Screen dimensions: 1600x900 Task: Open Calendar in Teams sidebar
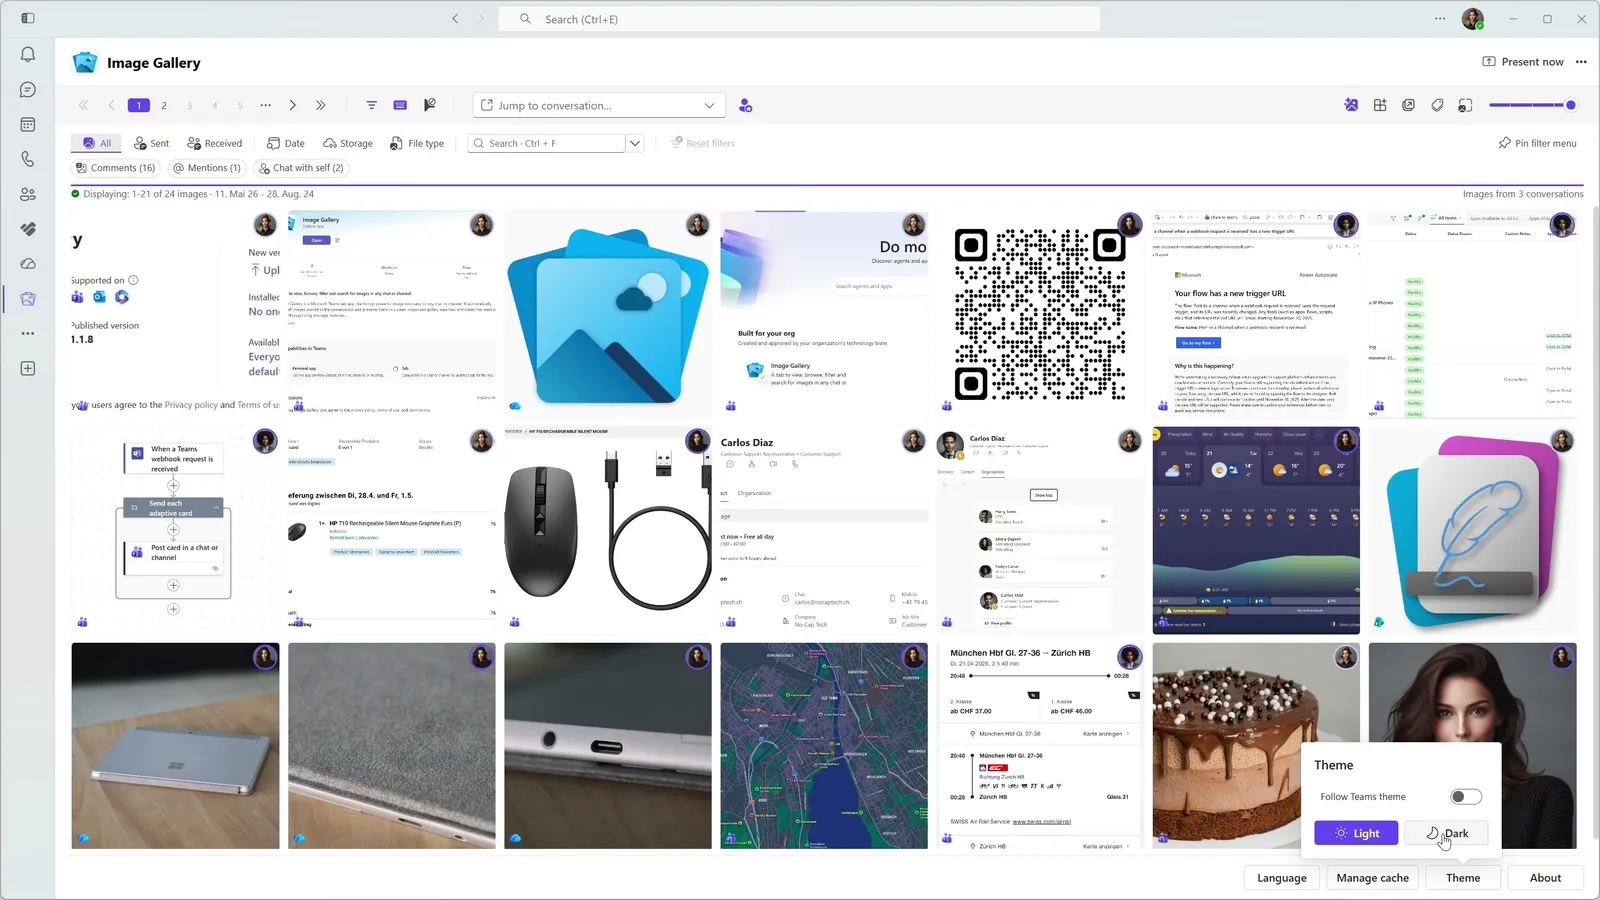click(28, 125)
